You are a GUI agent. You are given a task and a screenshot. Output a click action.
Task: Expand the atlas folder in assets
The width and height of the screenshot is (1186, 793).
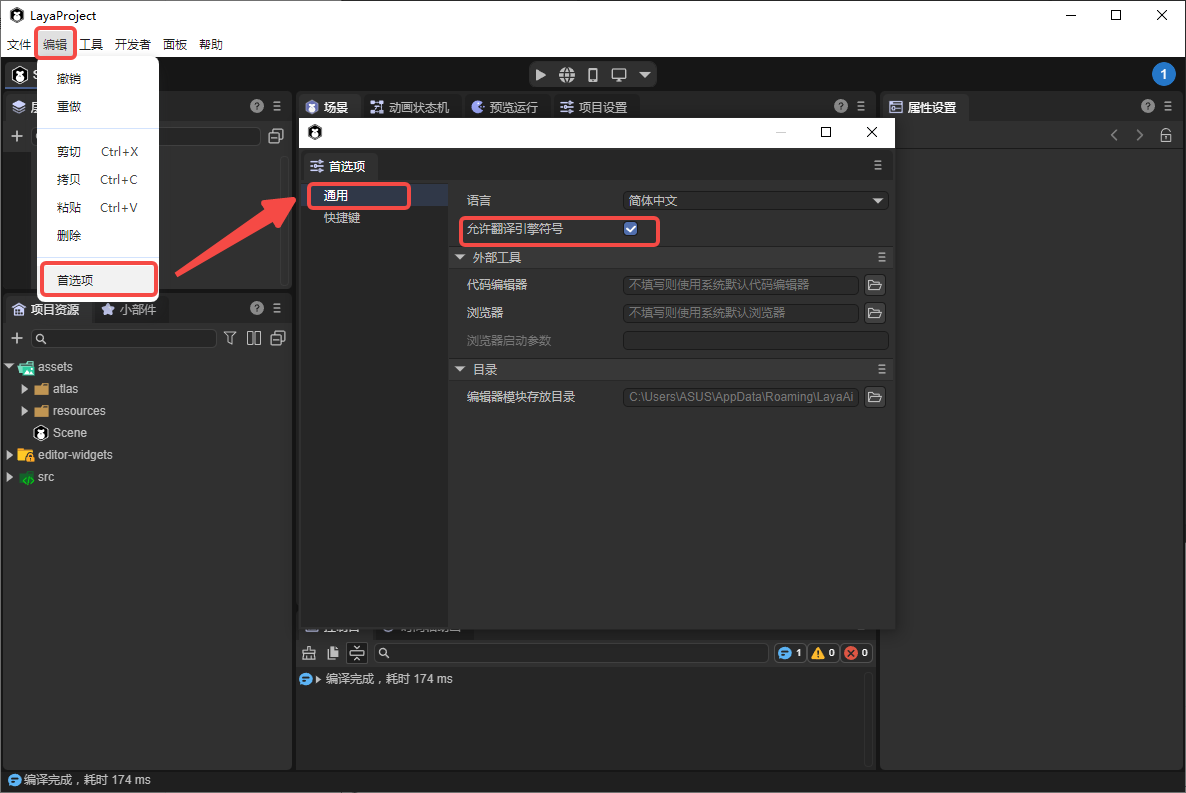click(25, 389)
